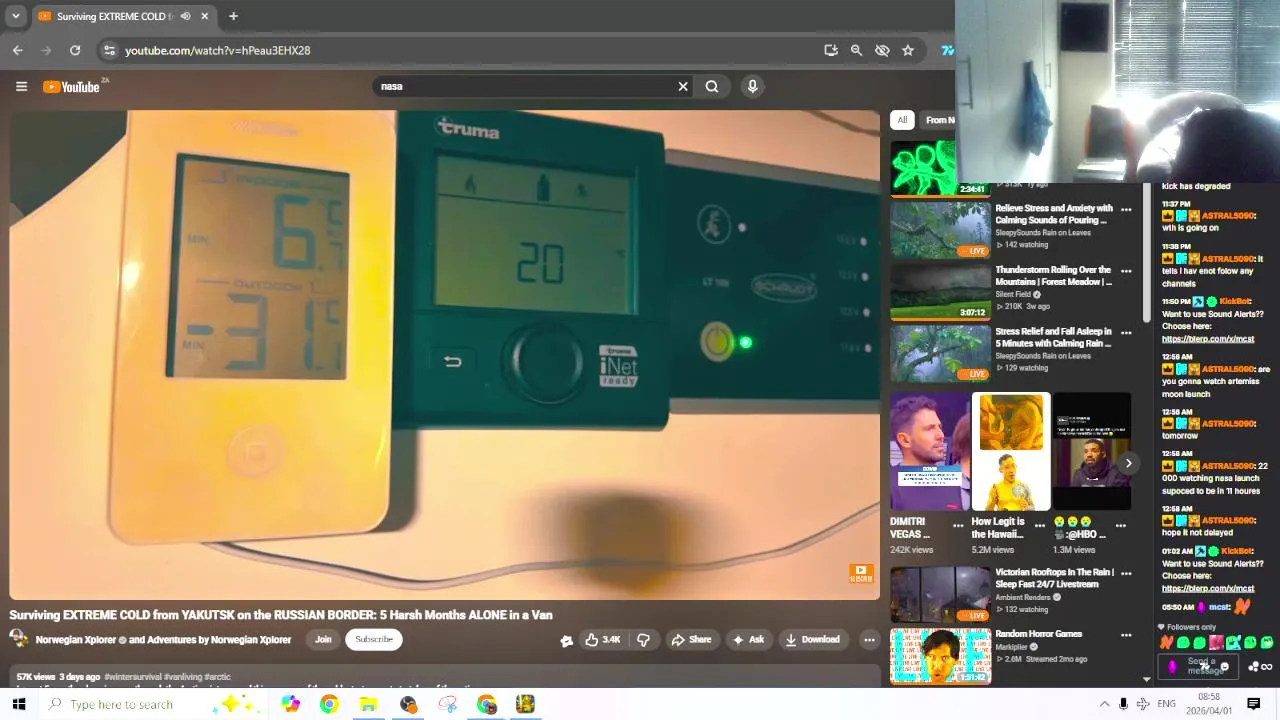The height and width of the screenshot is (720, 1280).
Task: Subscribe to the channel
Action: click(374, 640)
